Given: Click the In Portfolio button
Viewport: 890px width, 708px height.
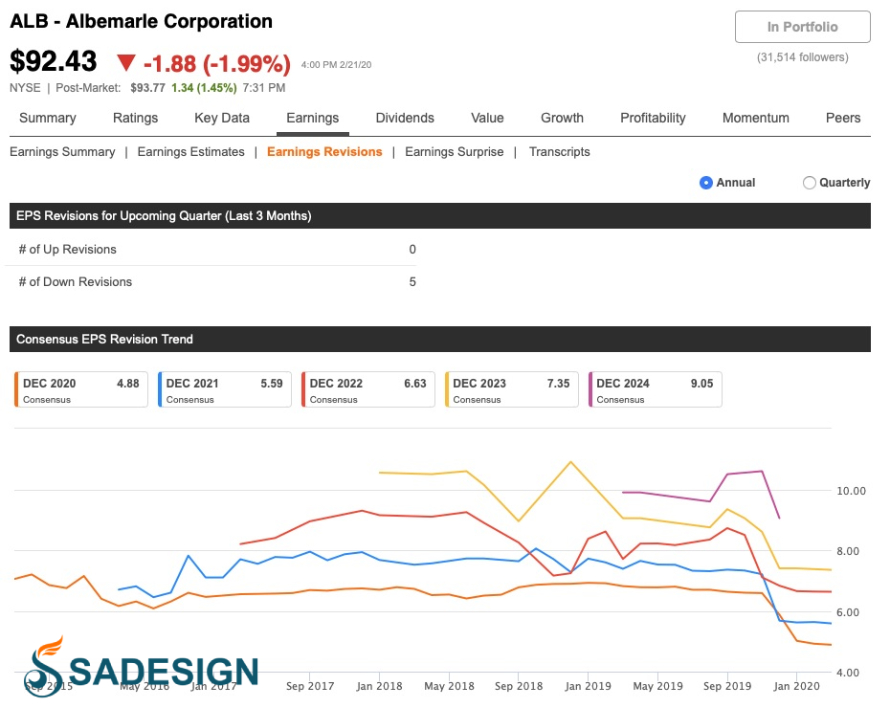Looking at the screenshot, I should click(x=802, y=27).
